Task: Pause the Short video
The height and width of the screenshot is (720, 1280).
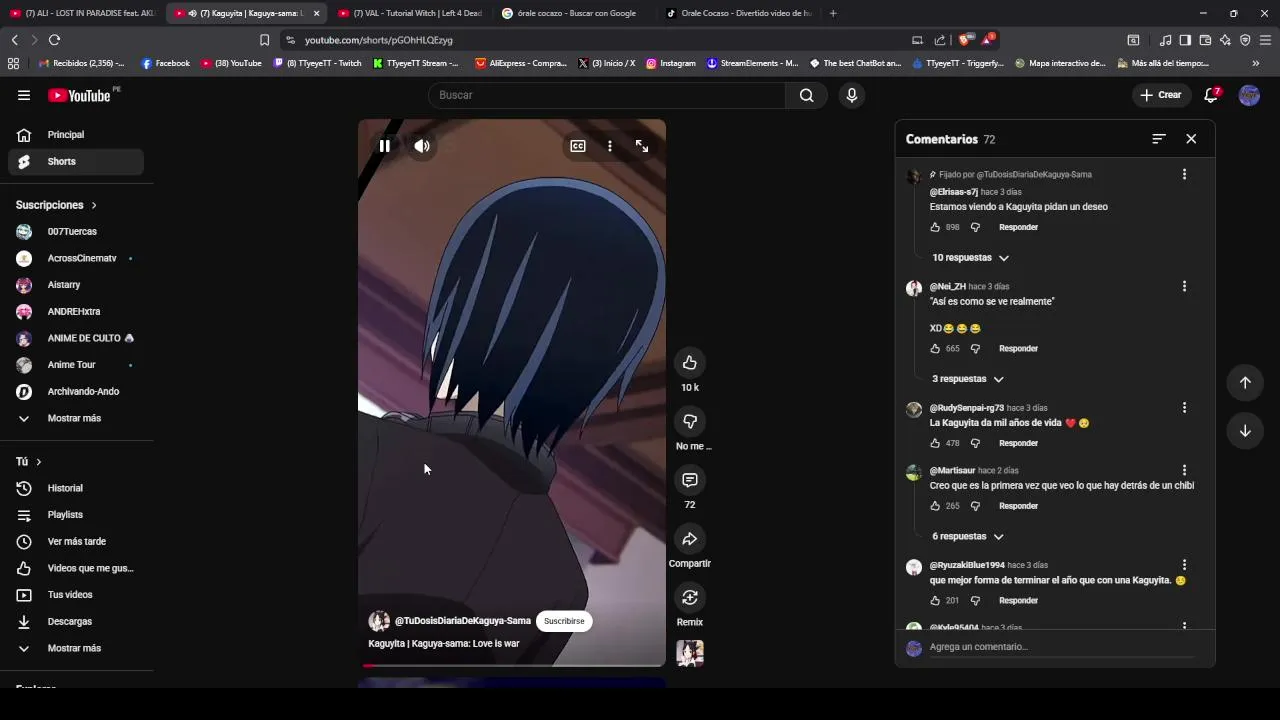Action: pos(384,146)
